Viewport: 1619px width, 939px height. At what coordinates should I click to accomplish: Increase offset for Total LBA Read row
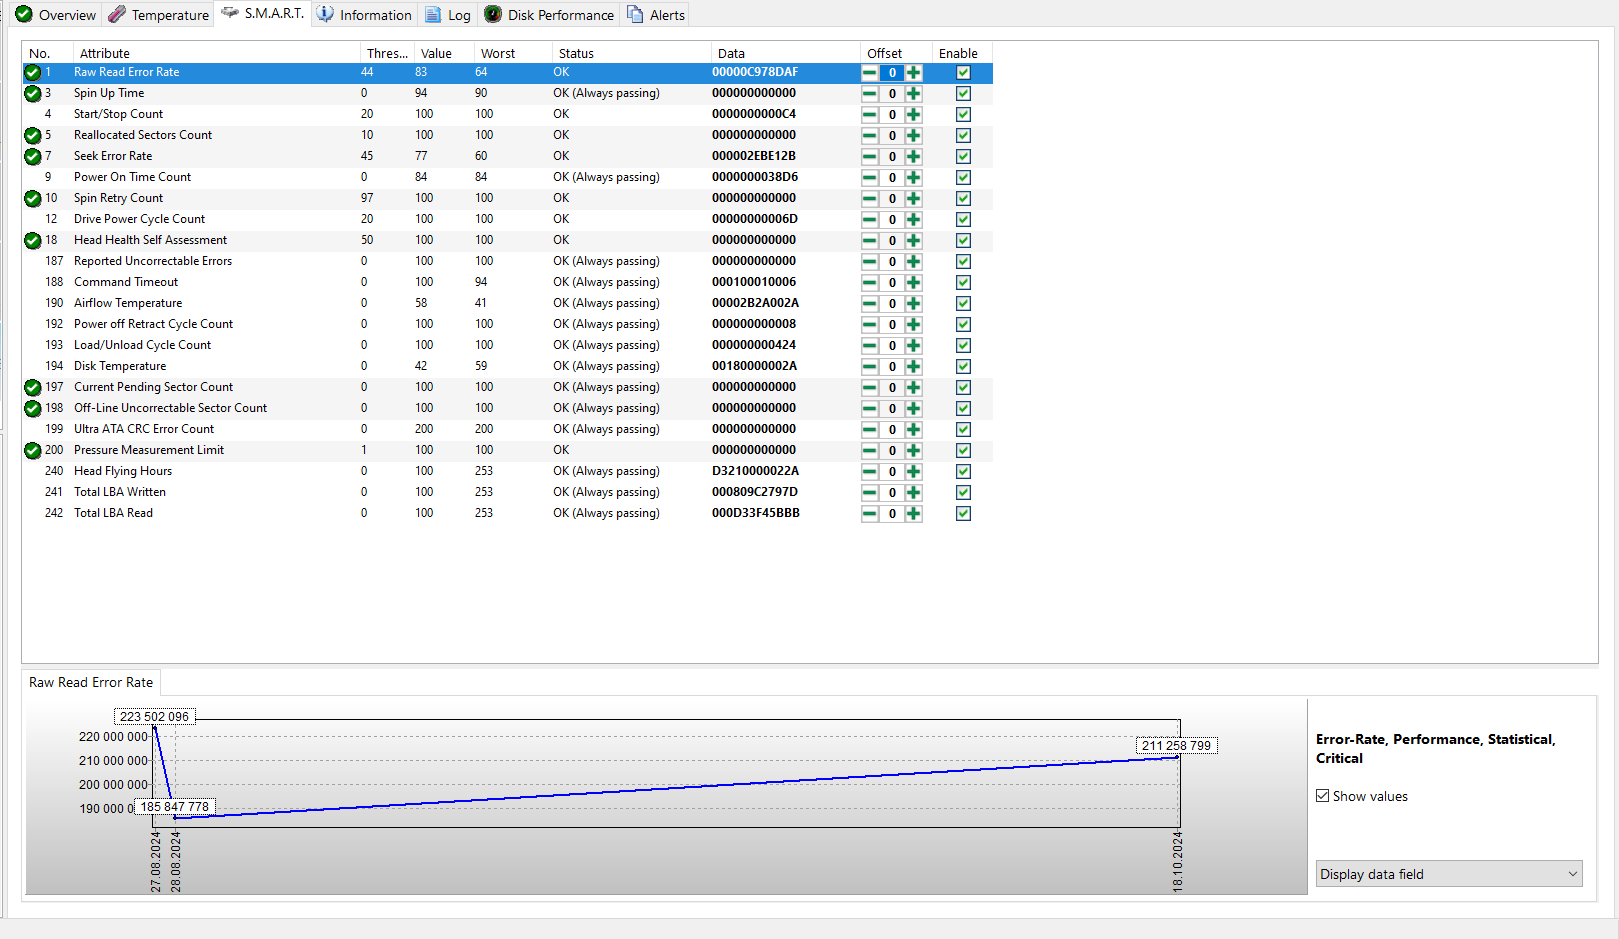tap(913, 514)
